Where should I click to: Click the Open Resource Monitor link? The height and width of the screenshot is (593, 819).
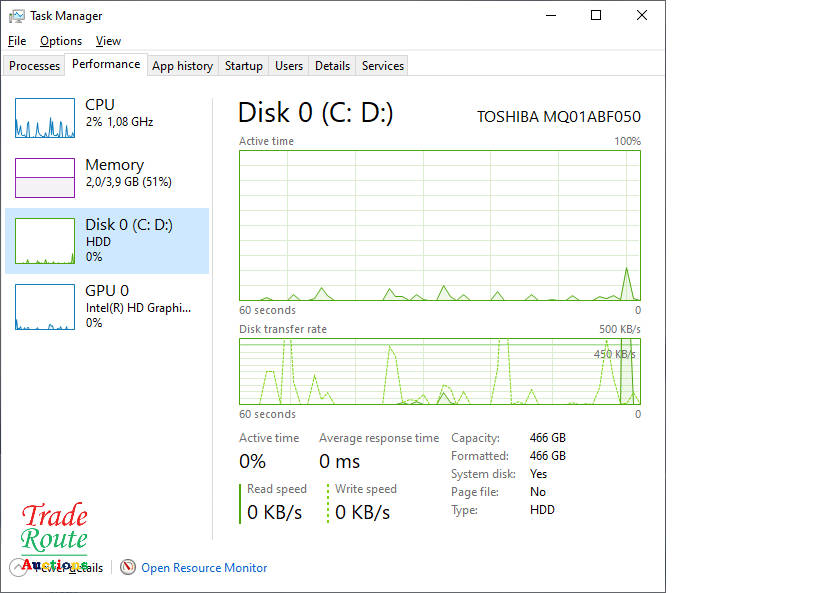click(x=204, y=567)
